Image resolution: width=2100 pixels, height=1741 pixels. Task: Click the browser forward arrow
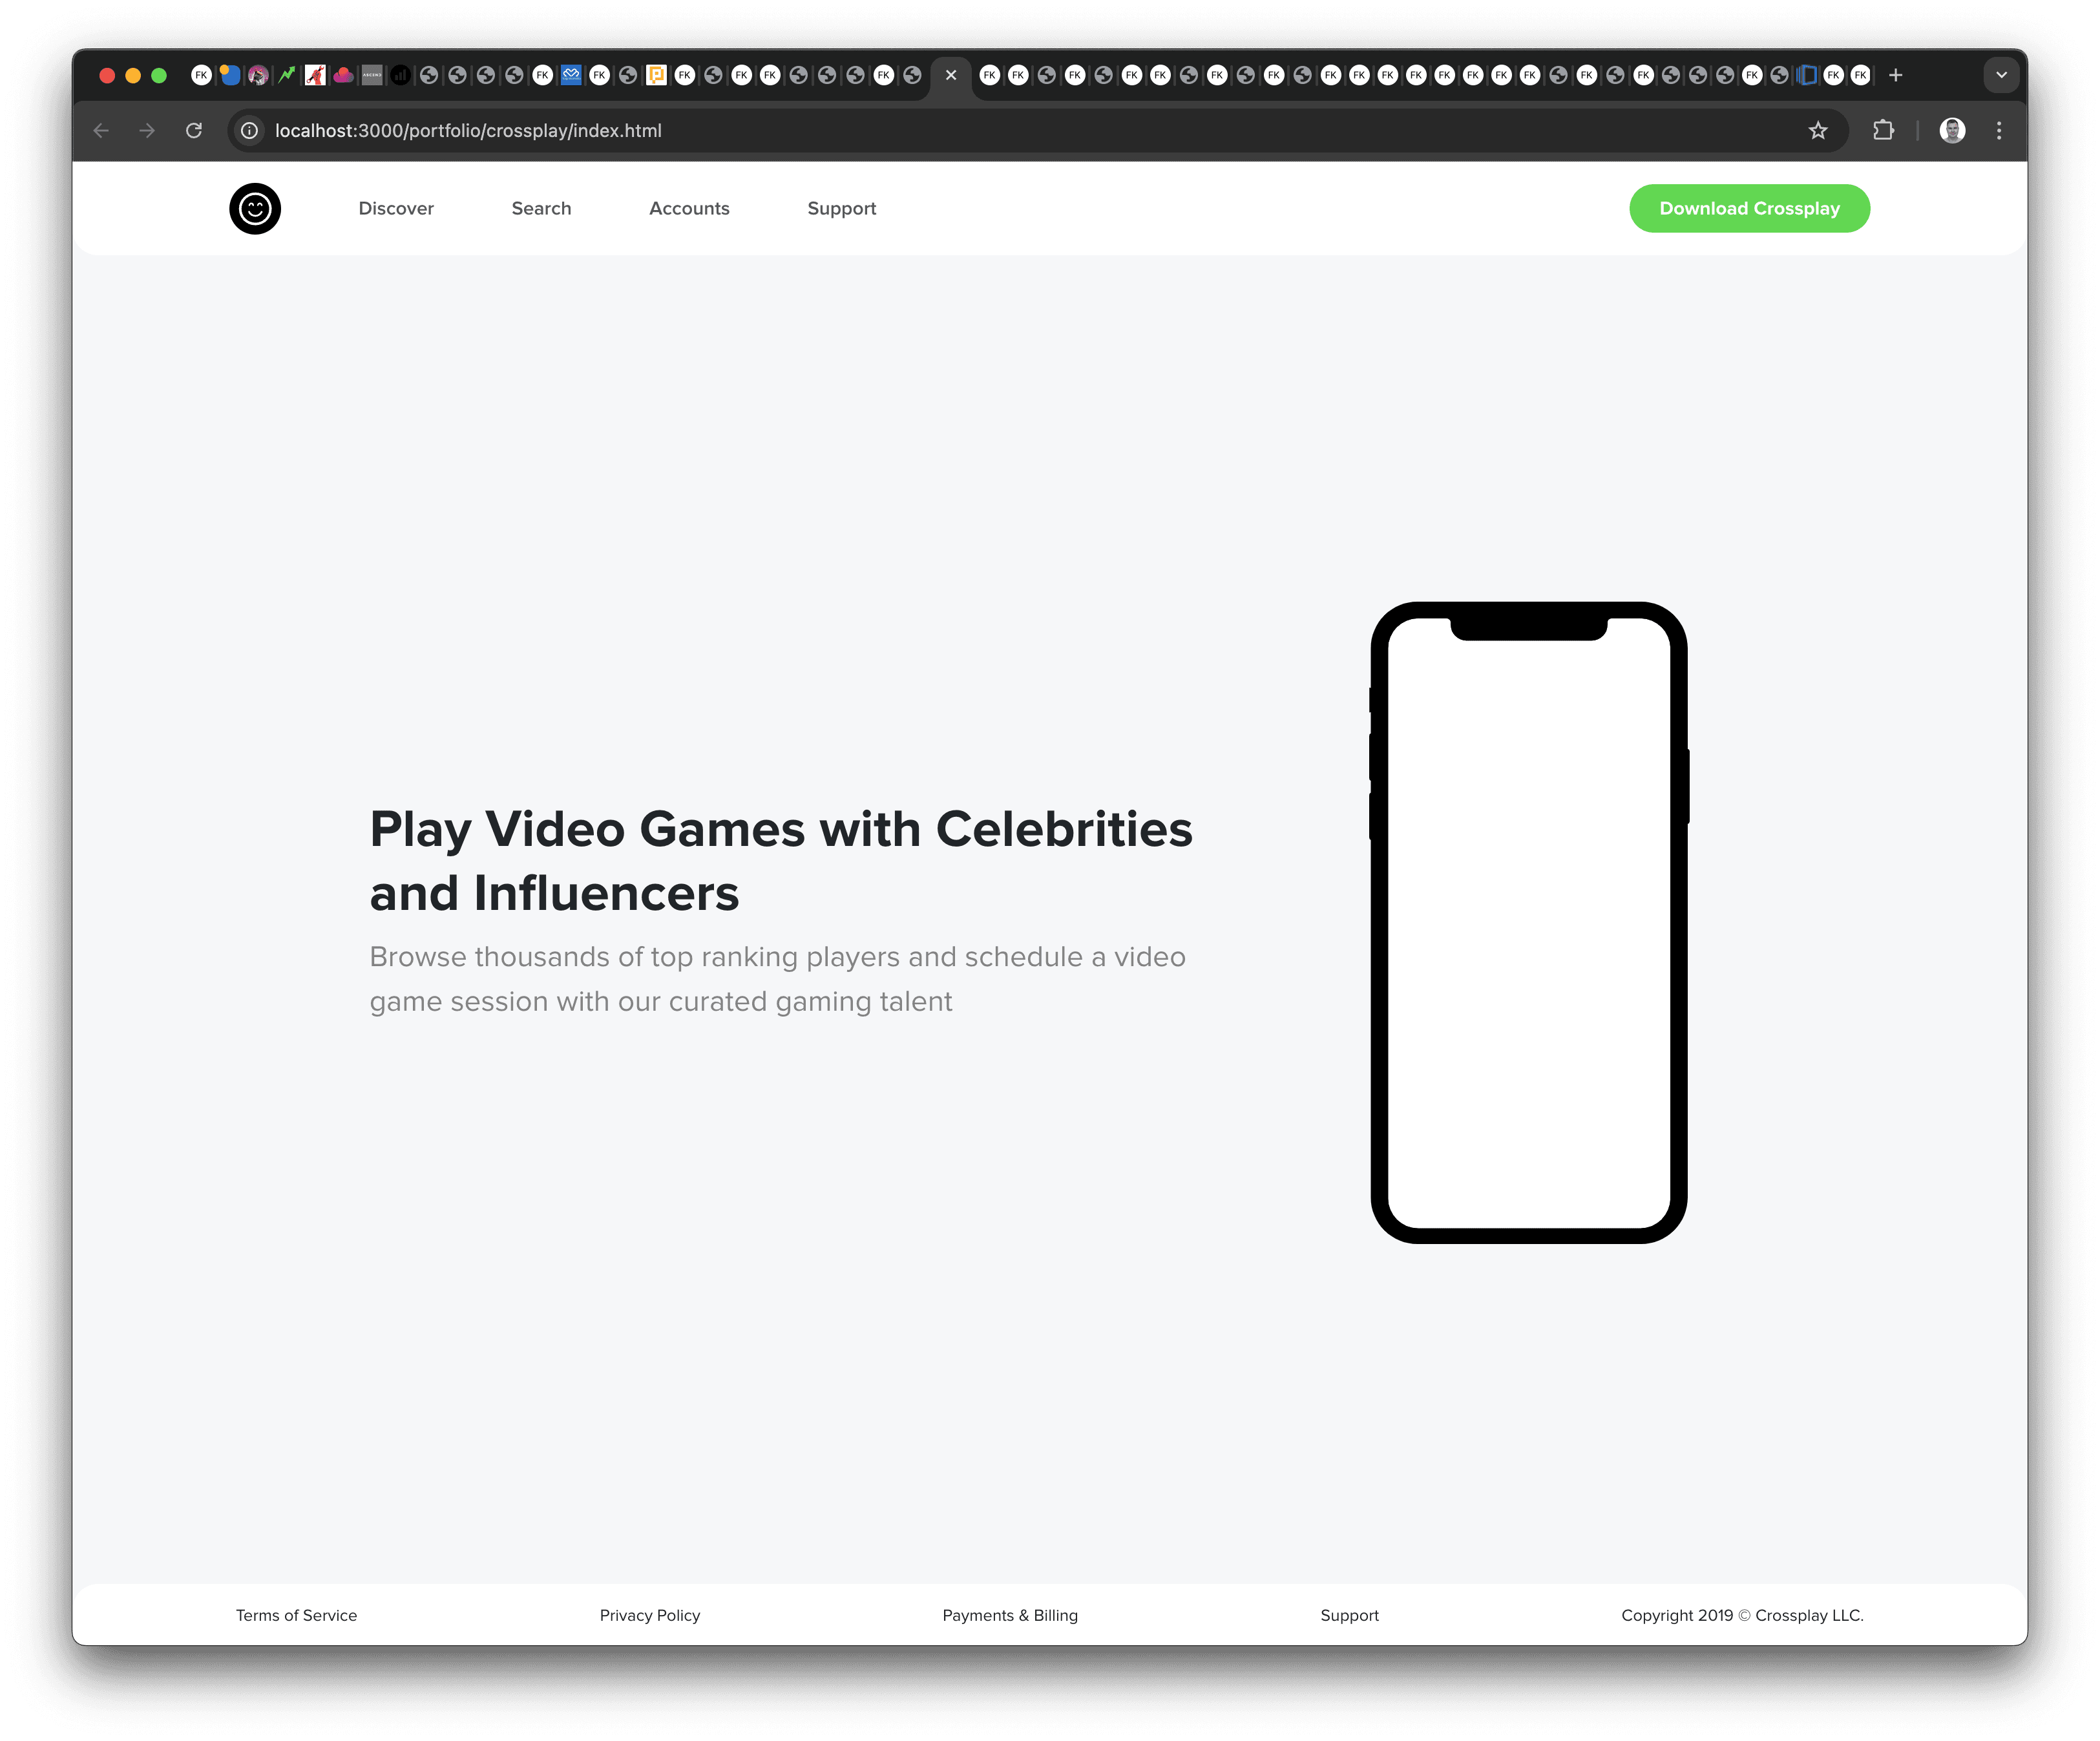click(x=147, y=131)
